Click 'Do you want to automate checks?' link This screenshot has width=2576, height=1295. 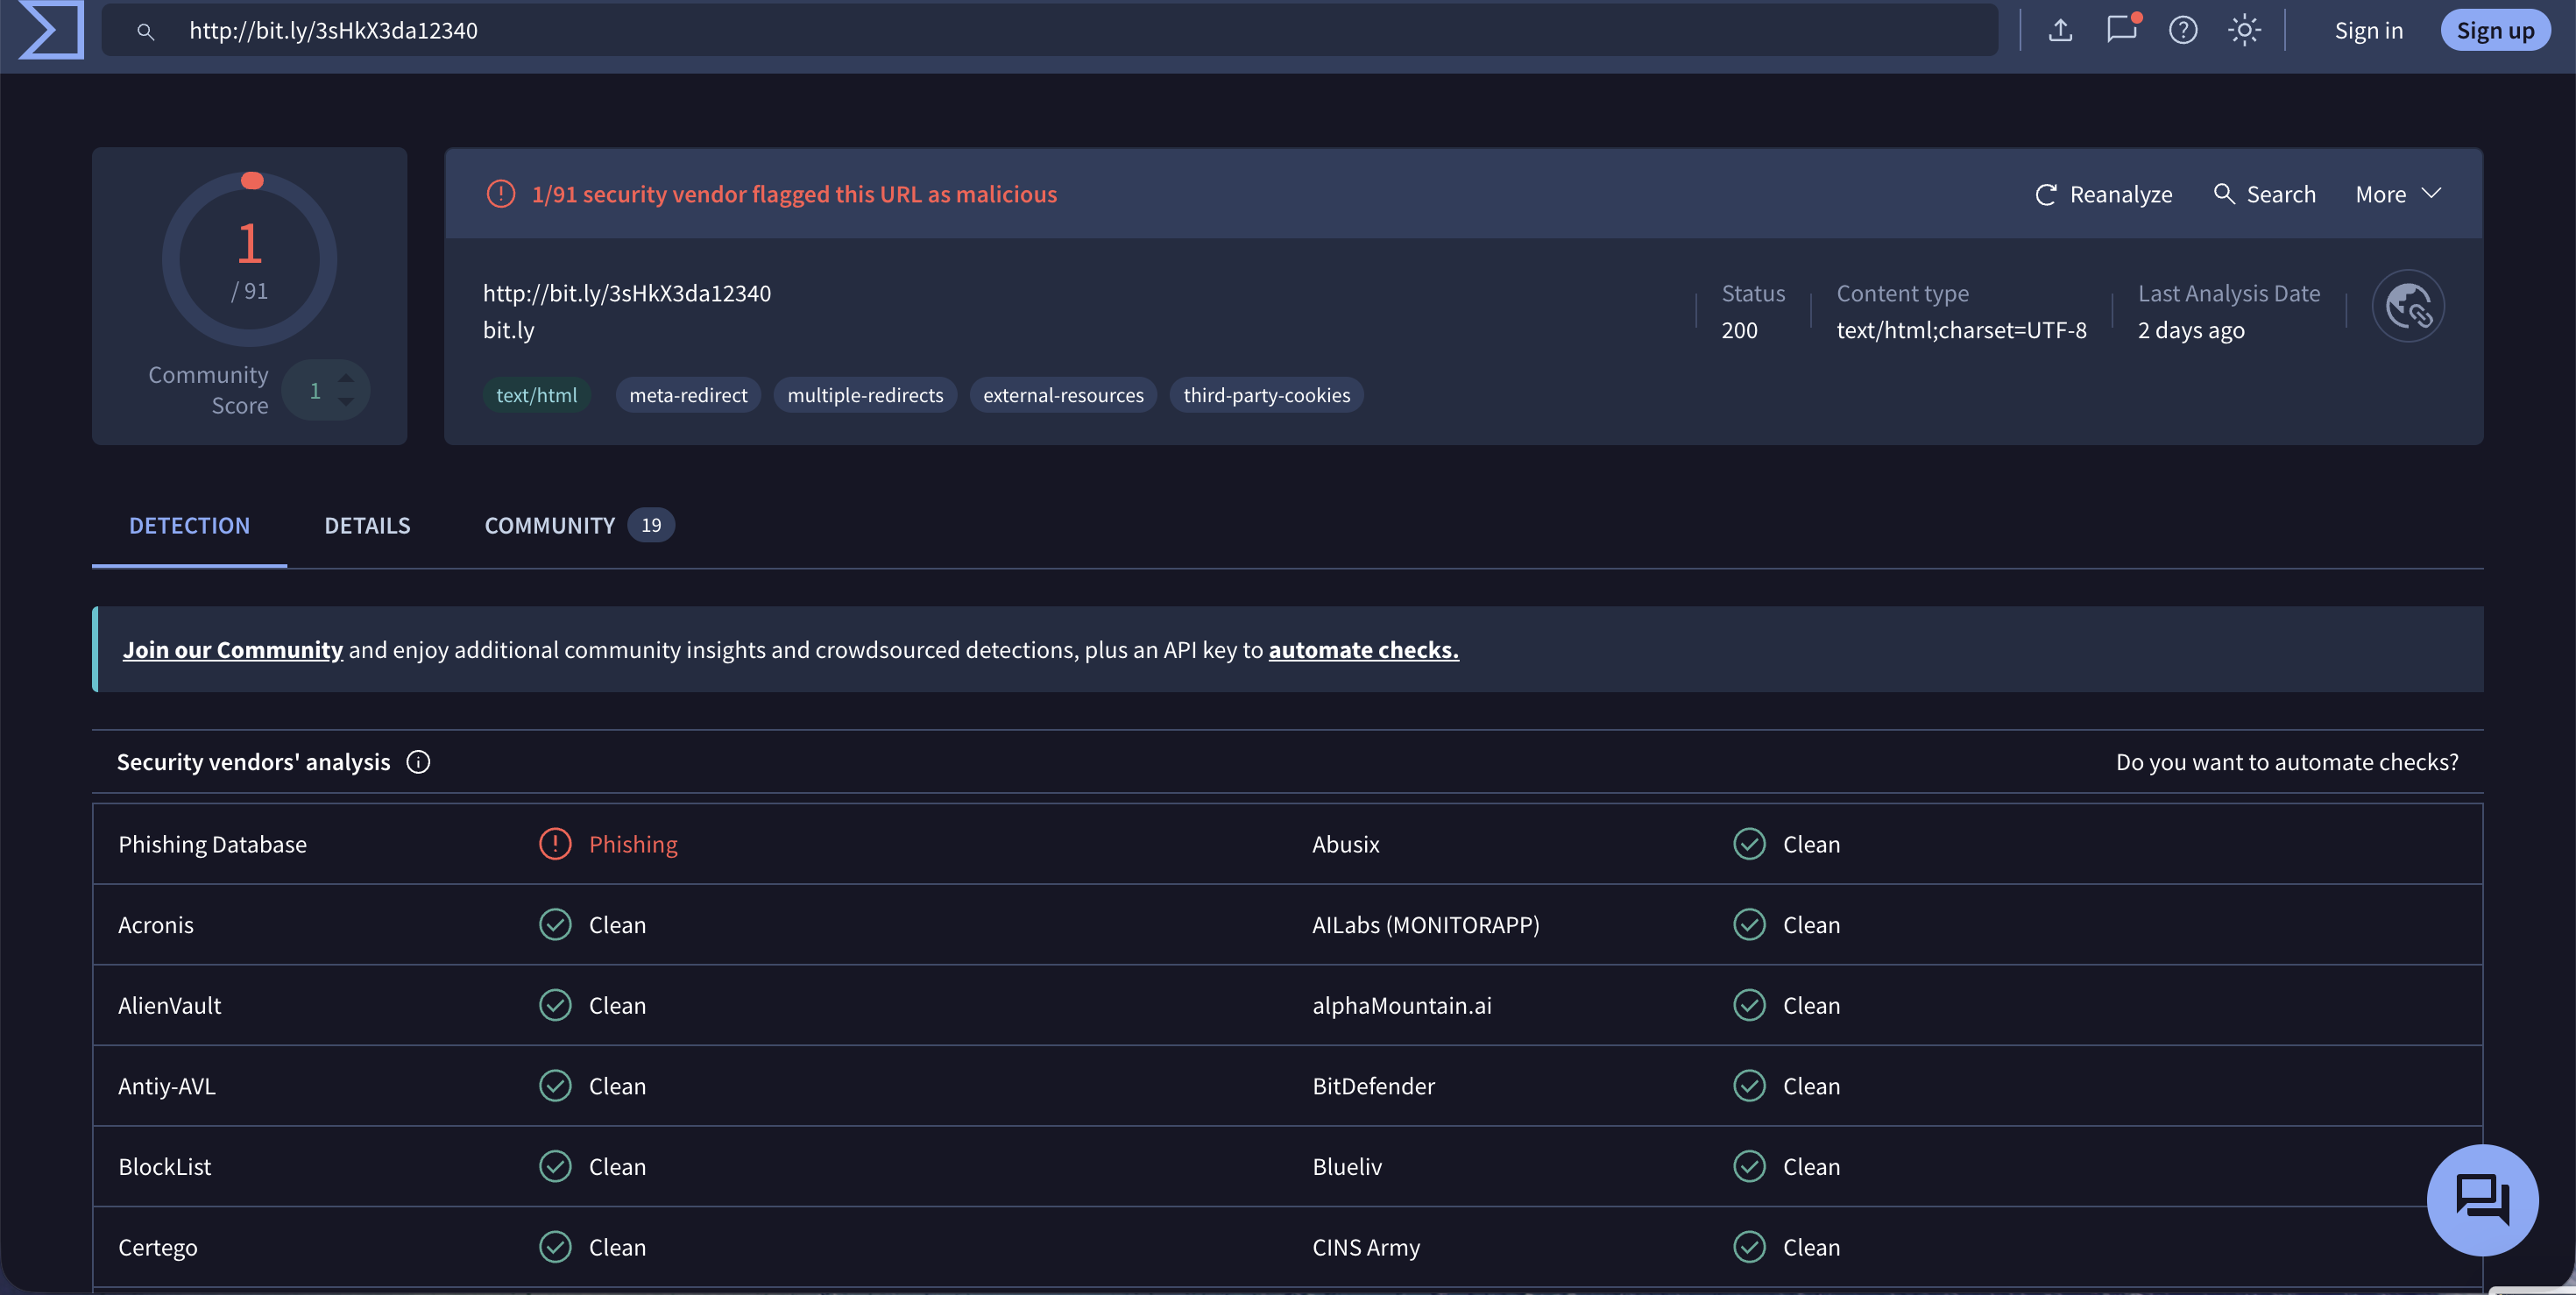[2286, 762]
